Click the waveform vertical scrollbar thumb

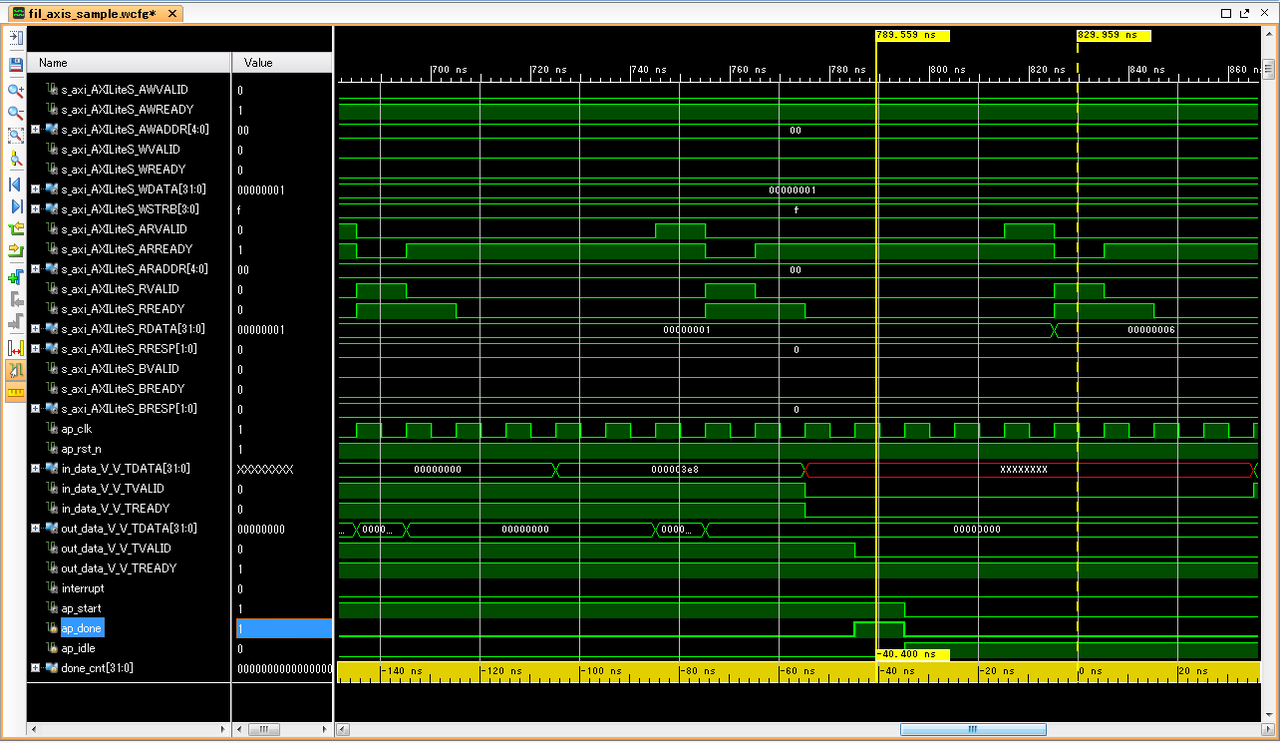1268,70
